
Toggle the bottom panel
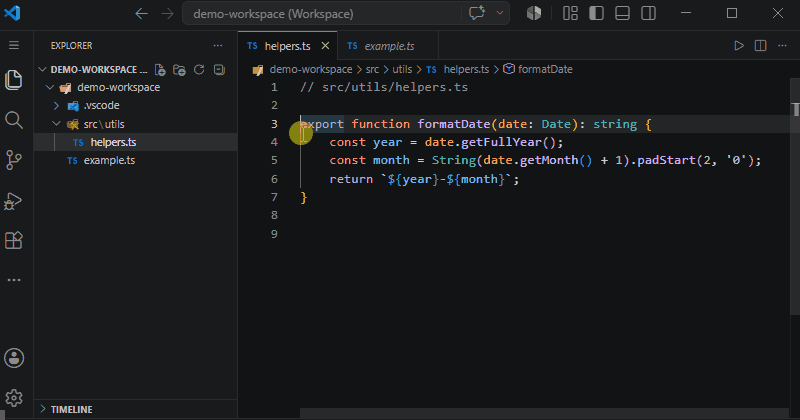(622, 13)
